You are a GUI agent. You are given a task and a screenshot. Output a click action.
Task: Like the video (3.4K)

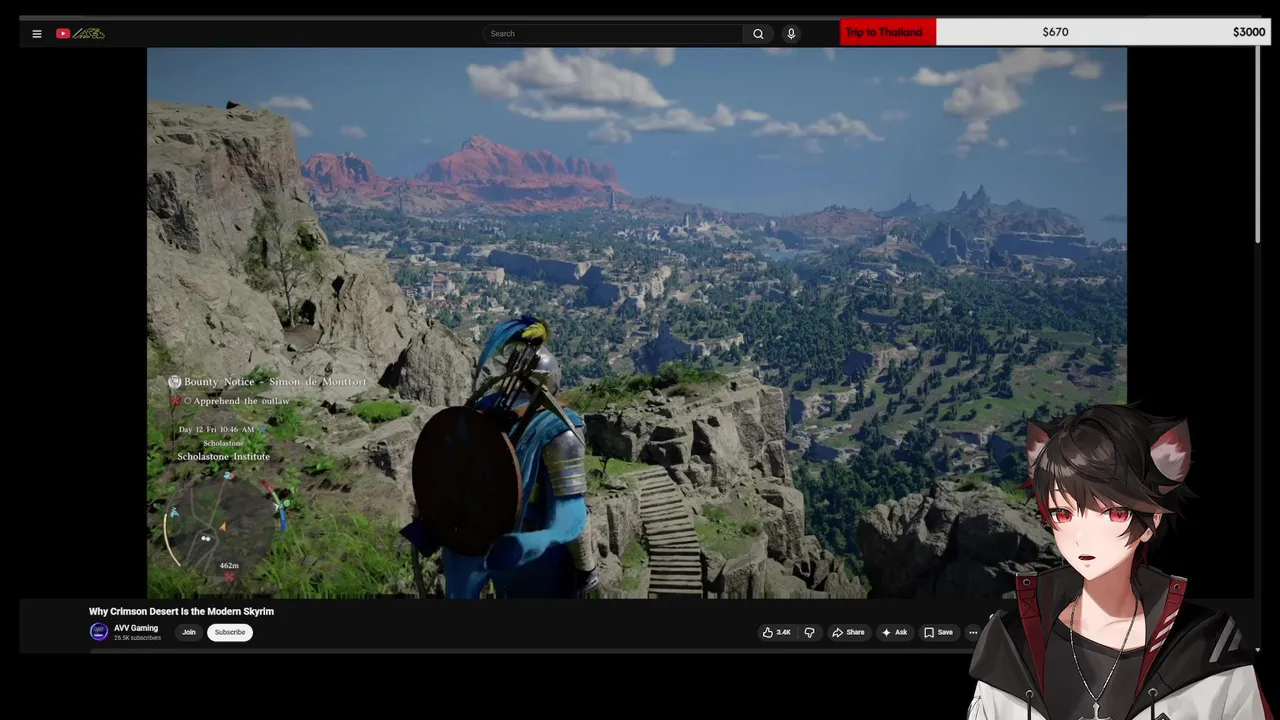tap(777, 632)
